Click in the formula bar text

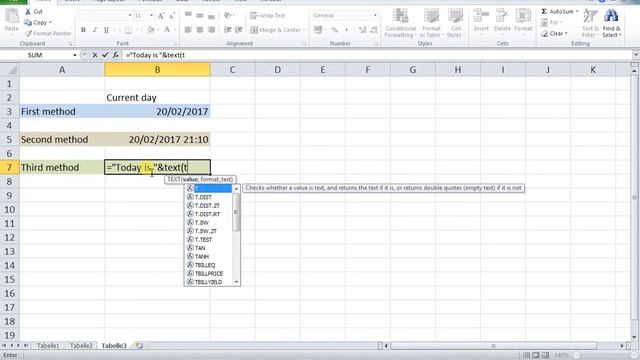[x=156, y=55]
